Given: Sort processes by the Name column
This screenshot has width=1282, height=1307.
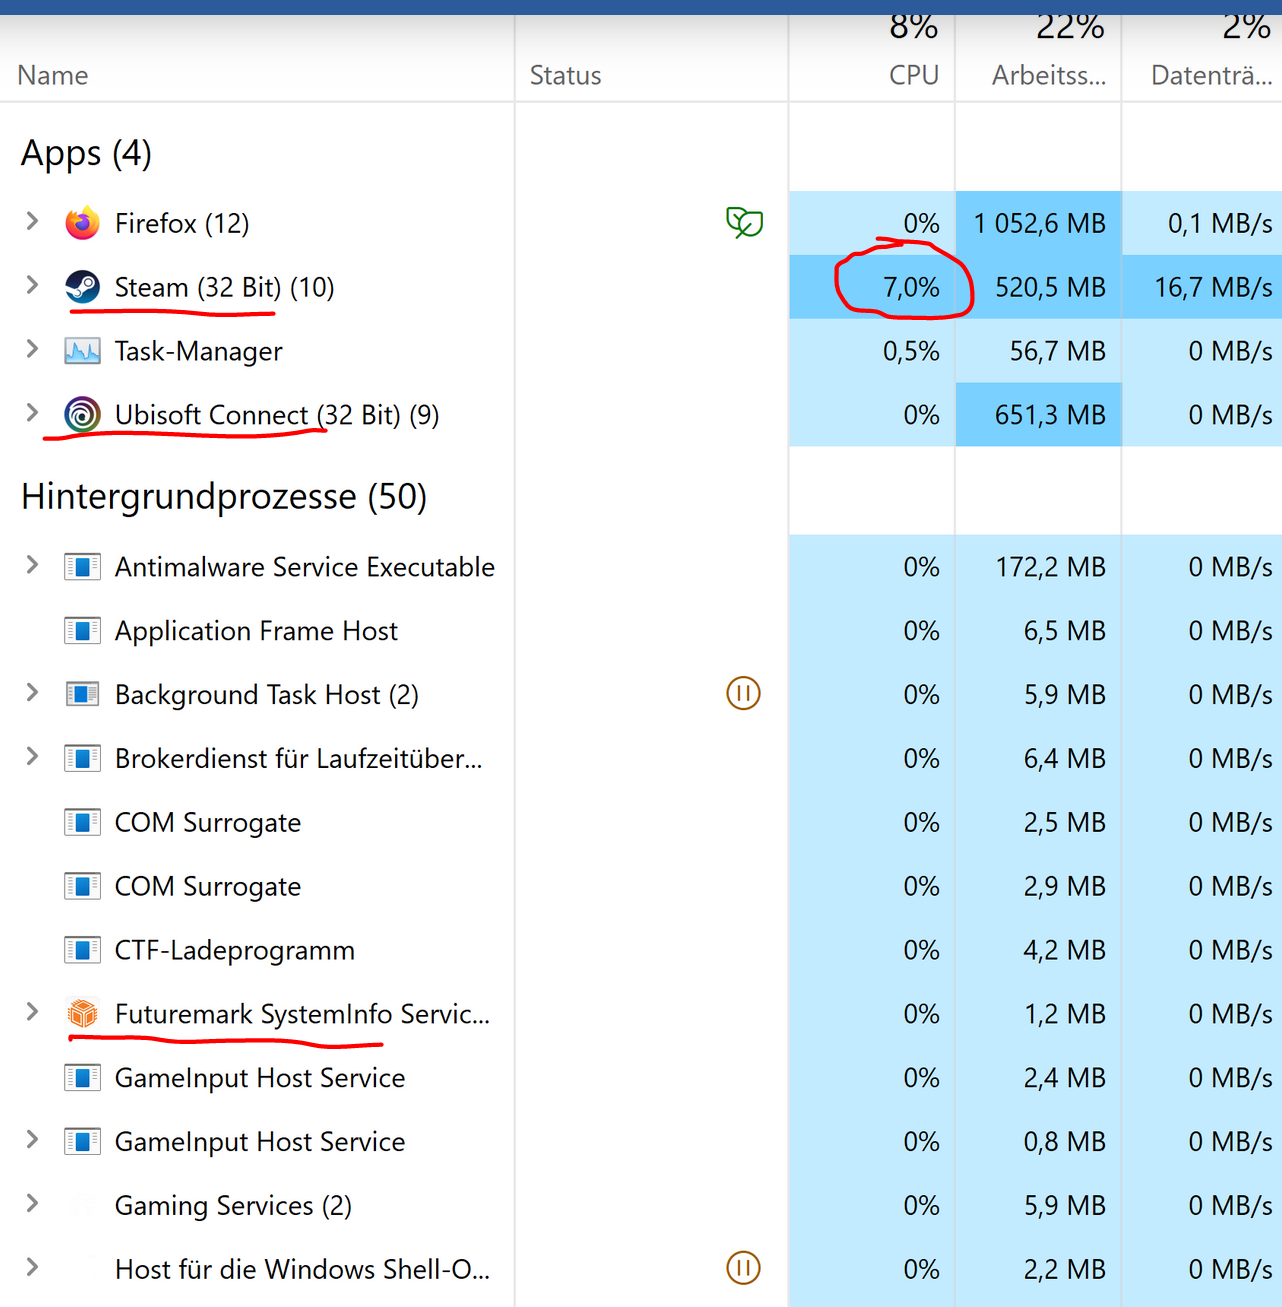Looking at the screenshot, I should (x=53, y=75).
